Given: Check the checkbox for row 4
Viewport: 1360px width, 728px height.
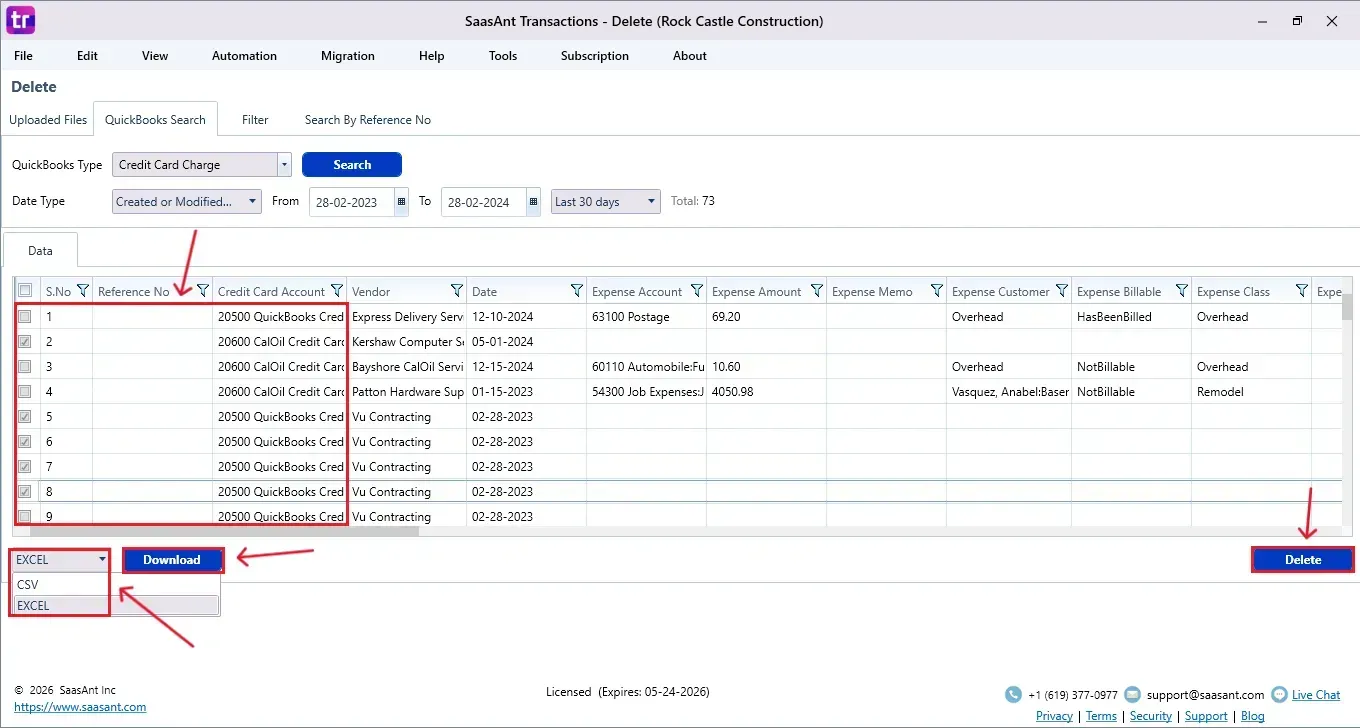Looking at the screenshot, I should 25,391.
